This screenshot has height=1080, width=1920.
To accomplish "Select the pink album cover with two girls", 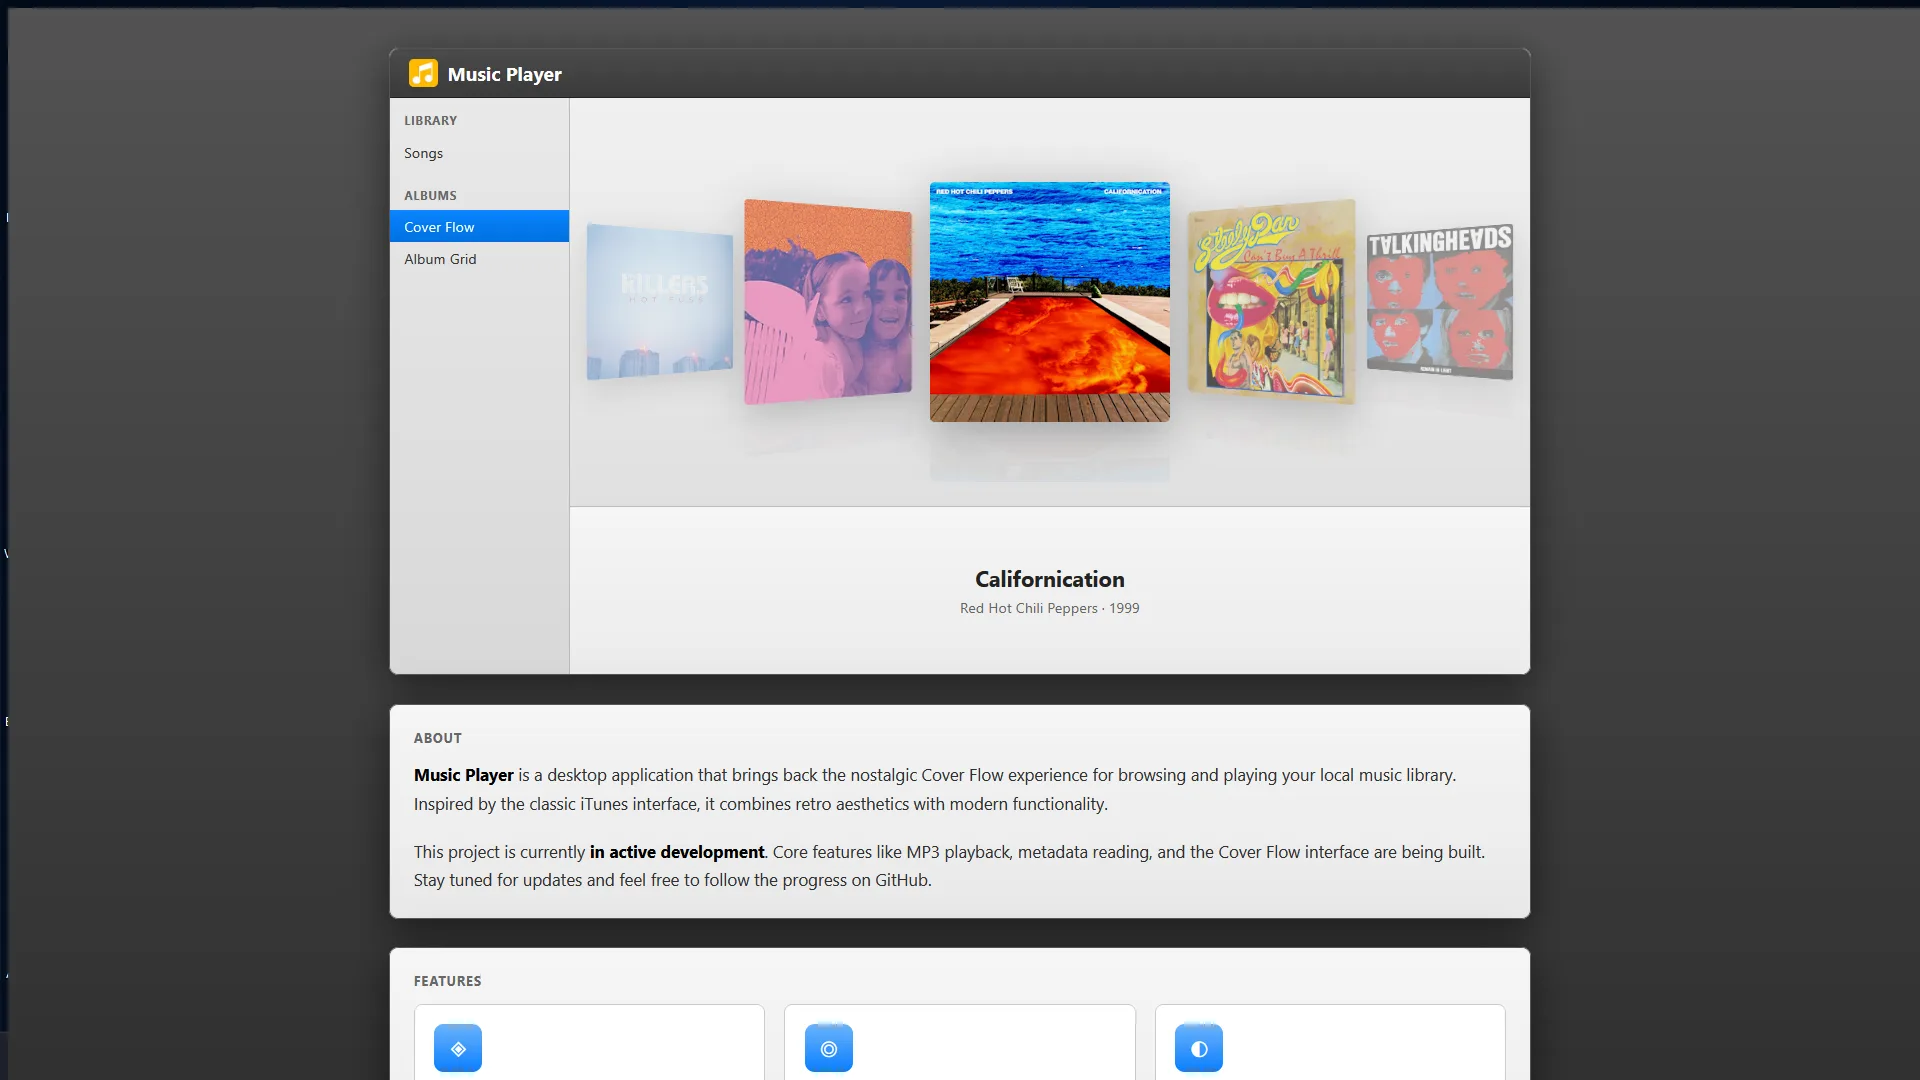I will (x=828, y=301).
